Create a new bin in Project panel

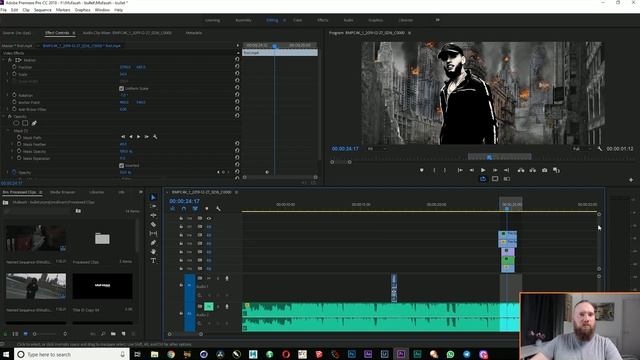[x=113, y=334]
